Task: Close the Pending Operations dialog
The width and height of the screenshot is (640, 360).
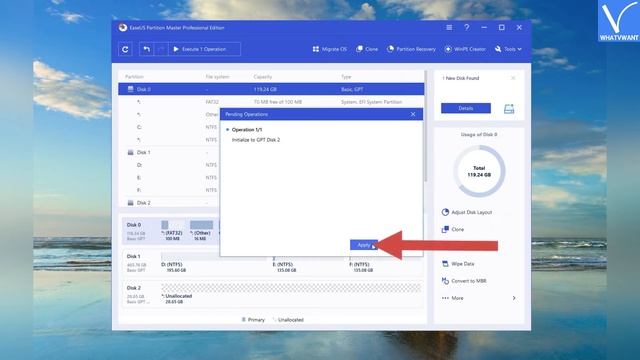Action: [x=413, y=114]
